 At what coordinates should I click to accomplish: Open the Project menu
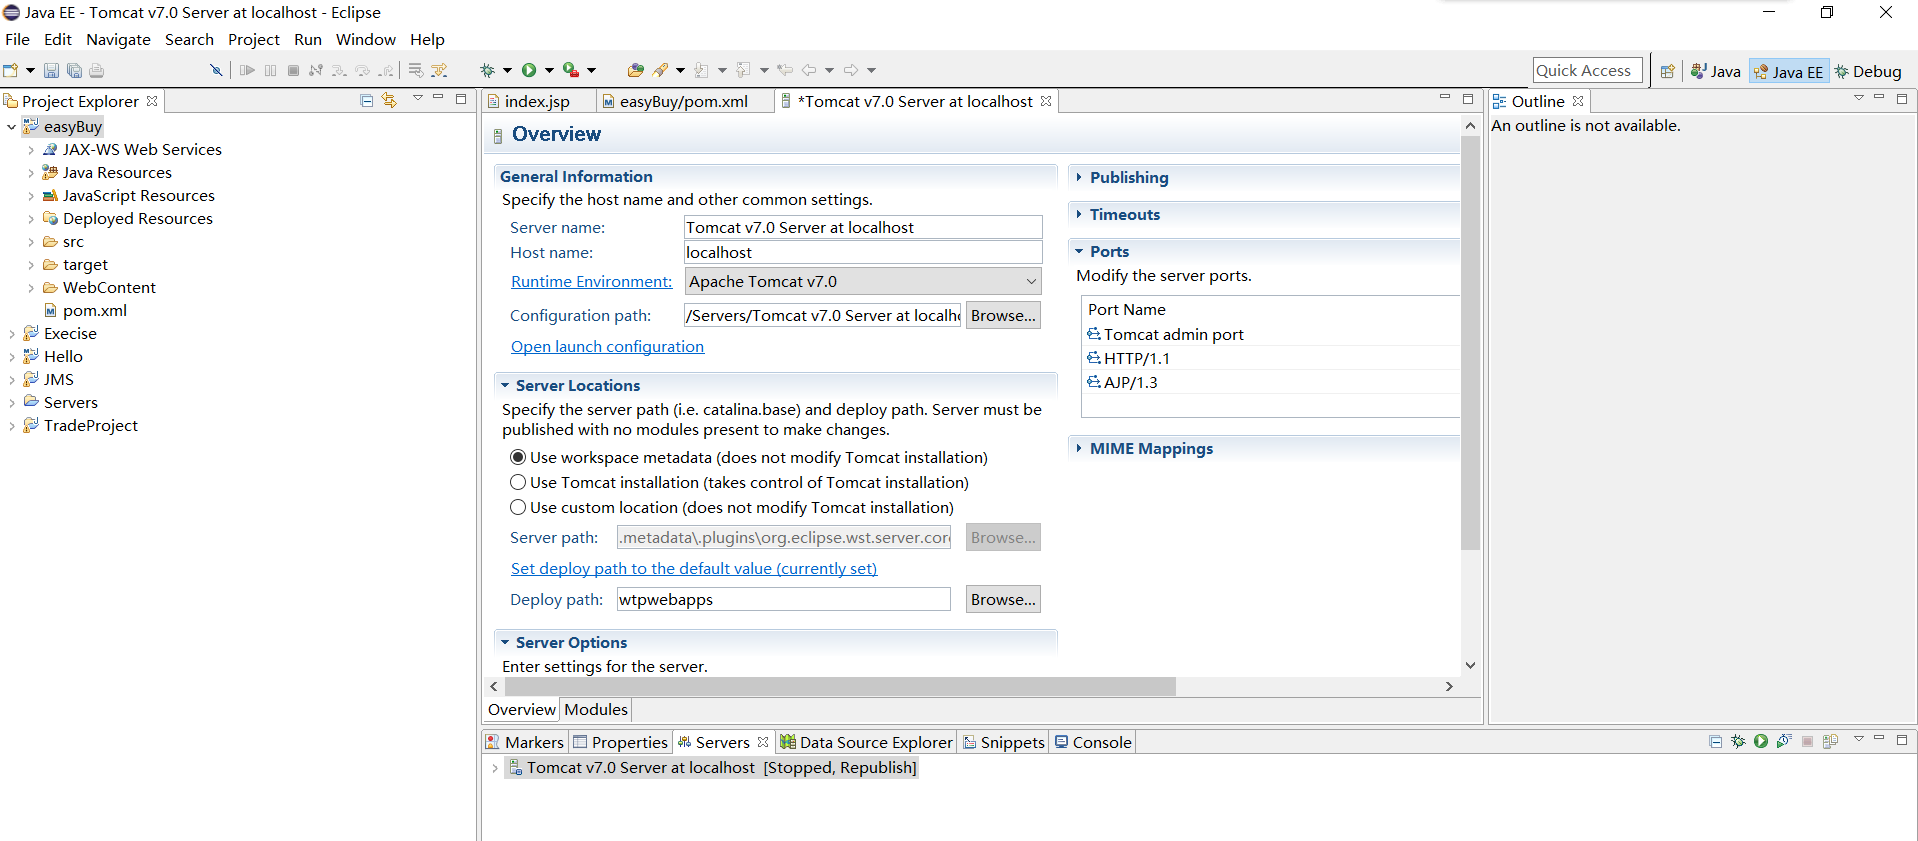253,39
